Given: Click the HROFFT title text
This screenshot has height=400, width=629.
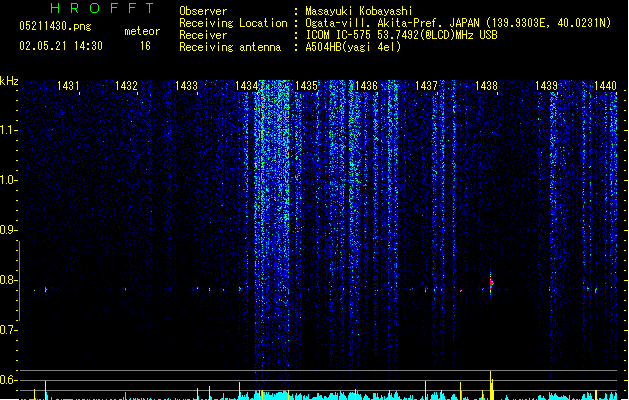Looking at the screenshot, I should click(x=103, y=8).
